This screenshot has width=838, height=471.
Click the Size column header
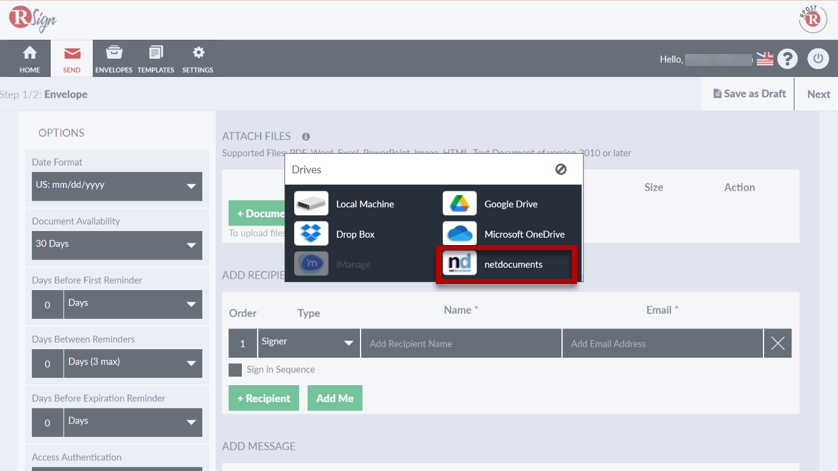pos(654,187)
